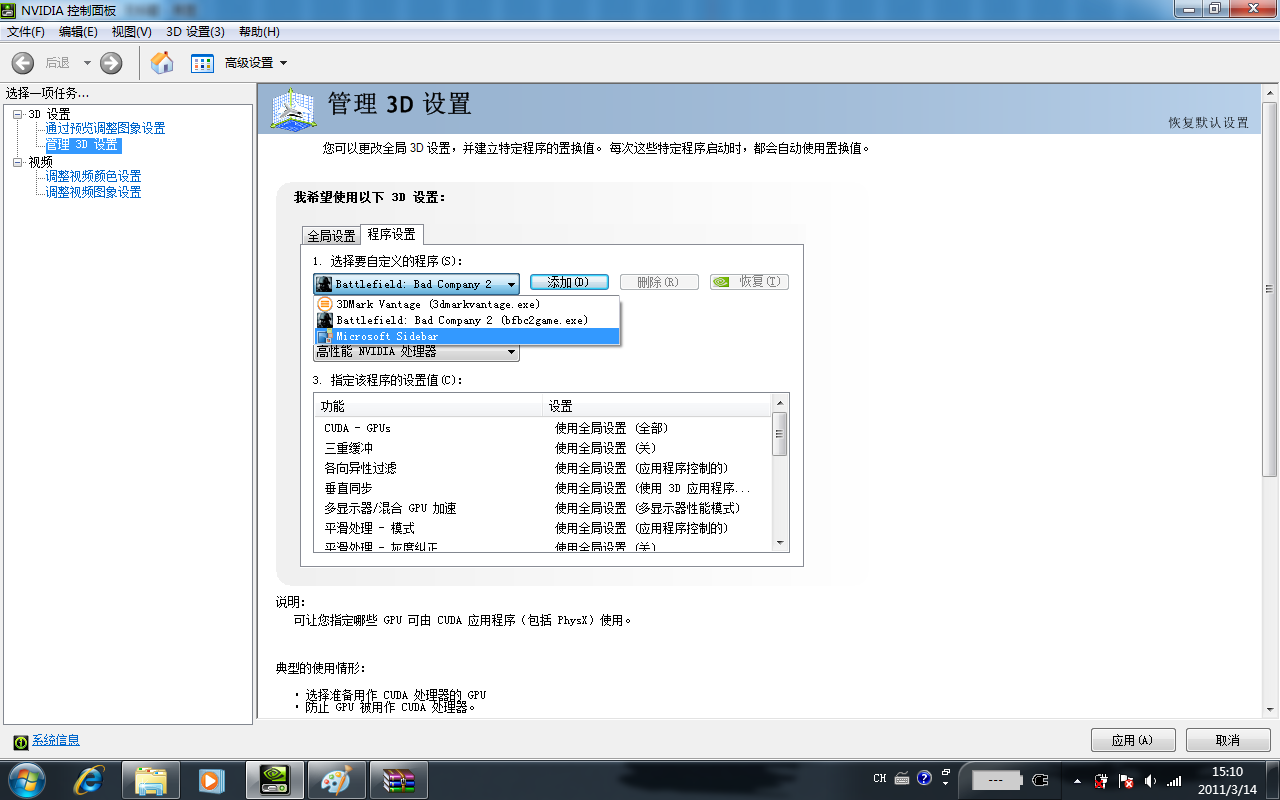Viewport: 1280px width, 800px height.
Task: Click the Action Center flag tray icon
Action: (x=1126, y=781)
